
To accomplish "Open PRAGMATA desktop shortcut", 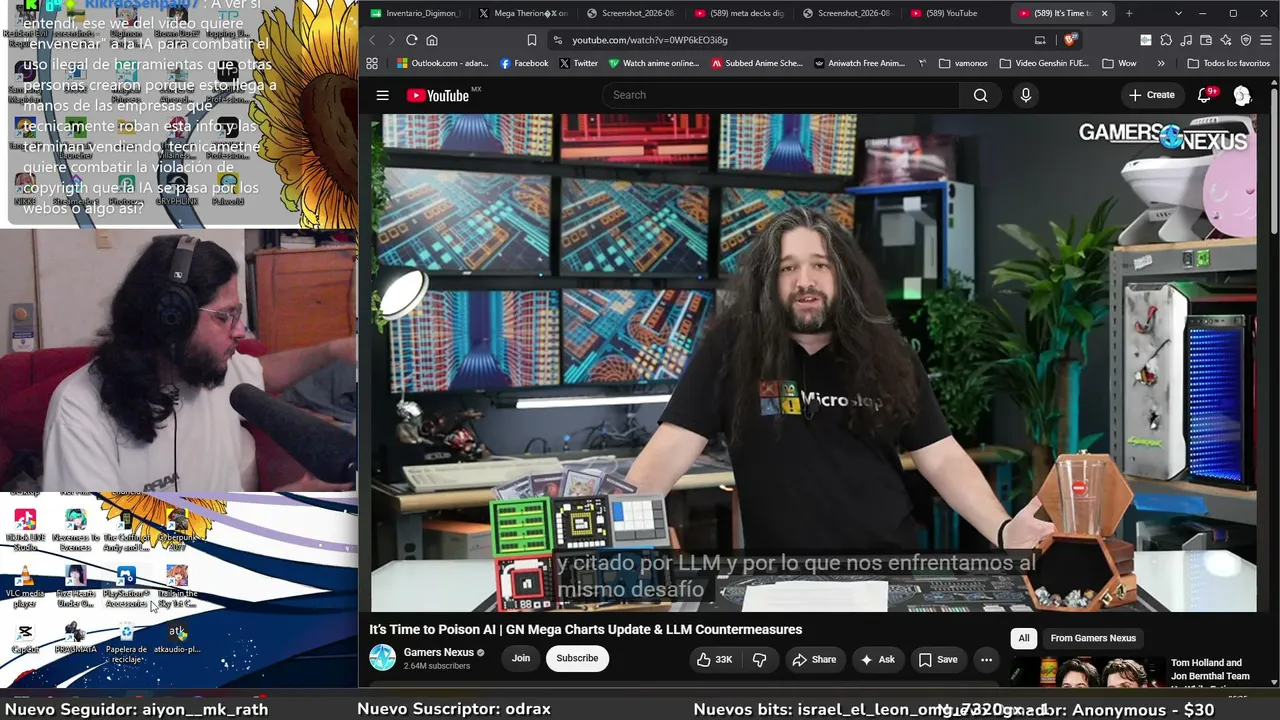I will click(x=75, y=639).
